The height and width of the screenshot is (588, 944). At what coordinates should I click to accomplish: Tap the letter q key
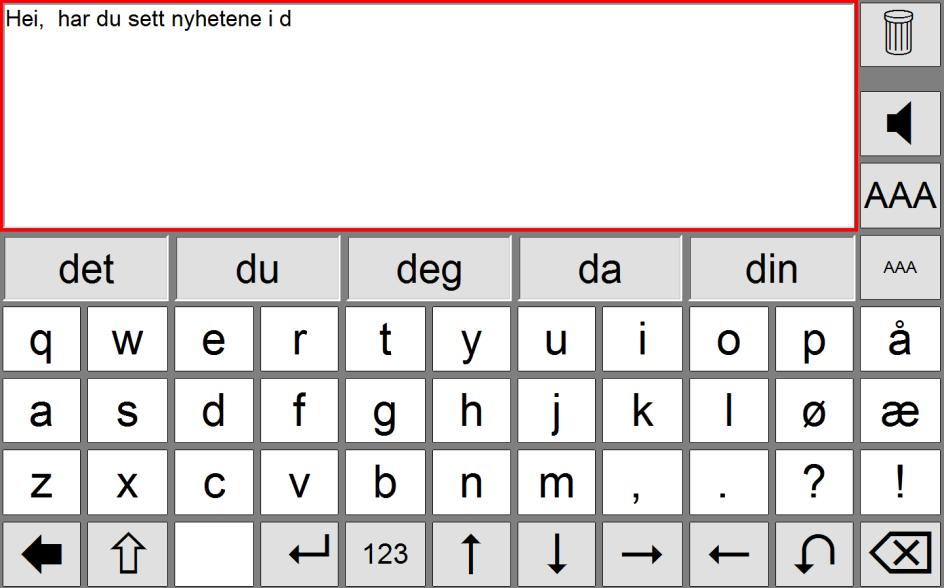pyautogui.click(x=42, y=339)
